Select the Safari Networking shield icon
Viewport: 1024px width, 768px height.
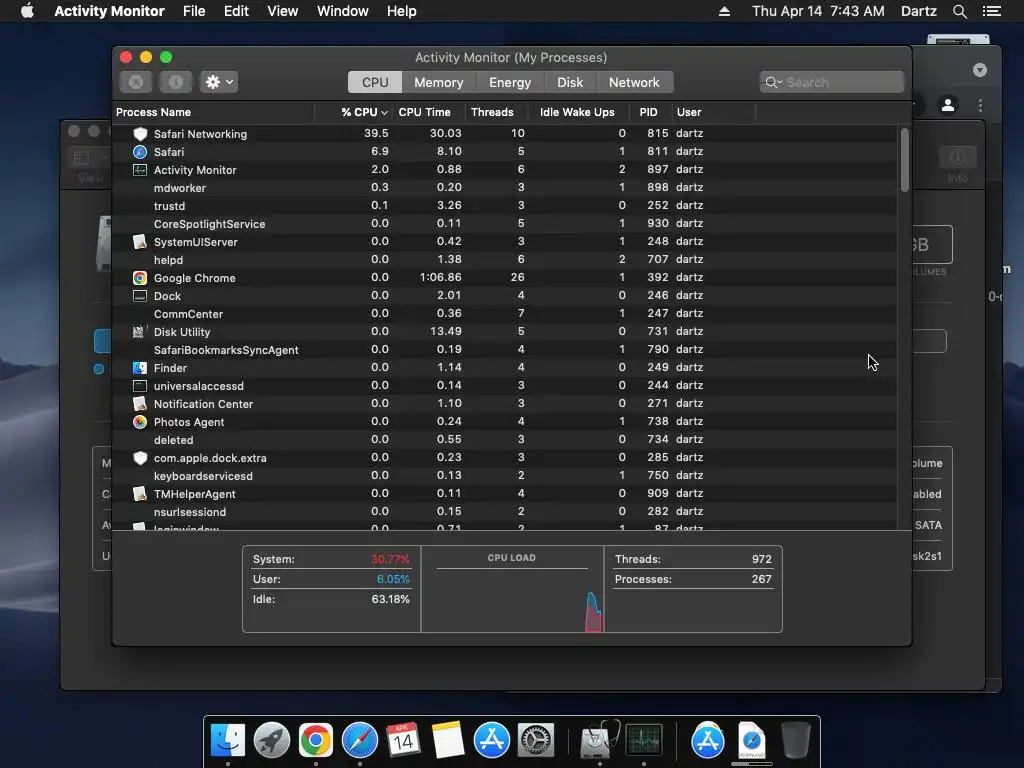pyautogui.click(x=140, y=134)
